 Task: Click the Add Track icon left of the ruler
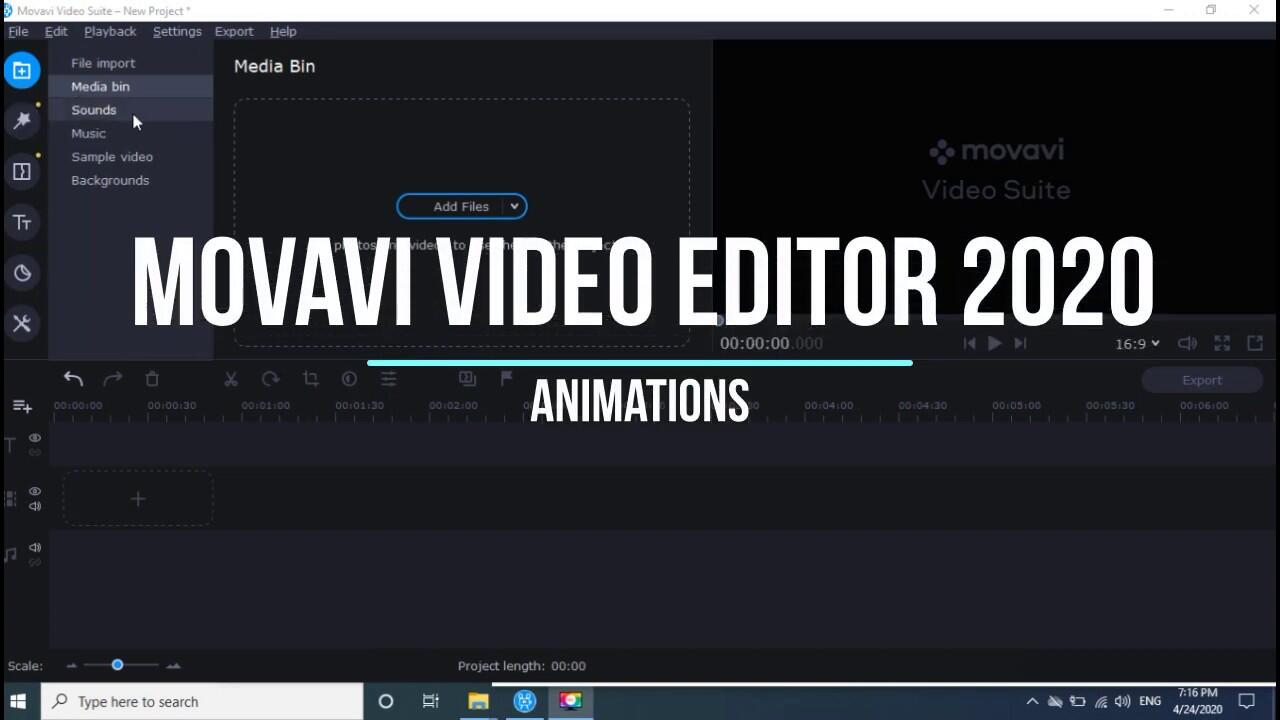point(22,406)
